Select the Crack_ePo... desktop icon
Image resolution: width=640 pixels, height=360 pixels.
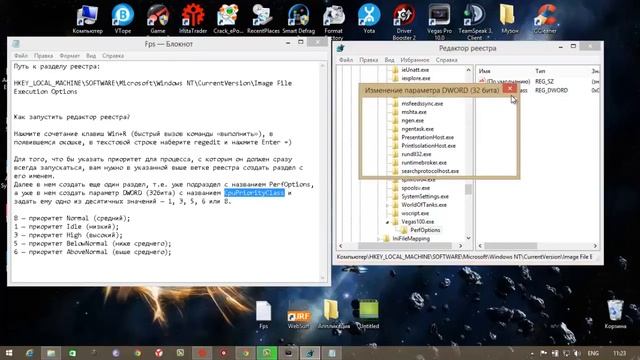tap(228, 18)
